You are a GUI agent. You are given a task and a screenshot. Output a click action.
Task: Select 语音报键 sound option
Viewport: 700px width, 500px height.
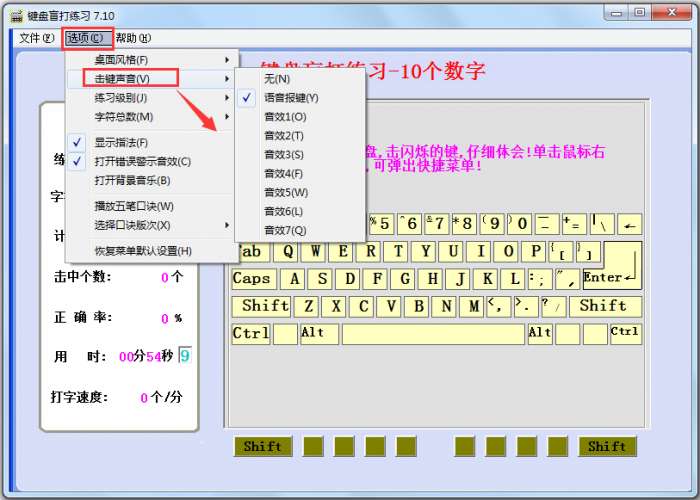(291, 97)
